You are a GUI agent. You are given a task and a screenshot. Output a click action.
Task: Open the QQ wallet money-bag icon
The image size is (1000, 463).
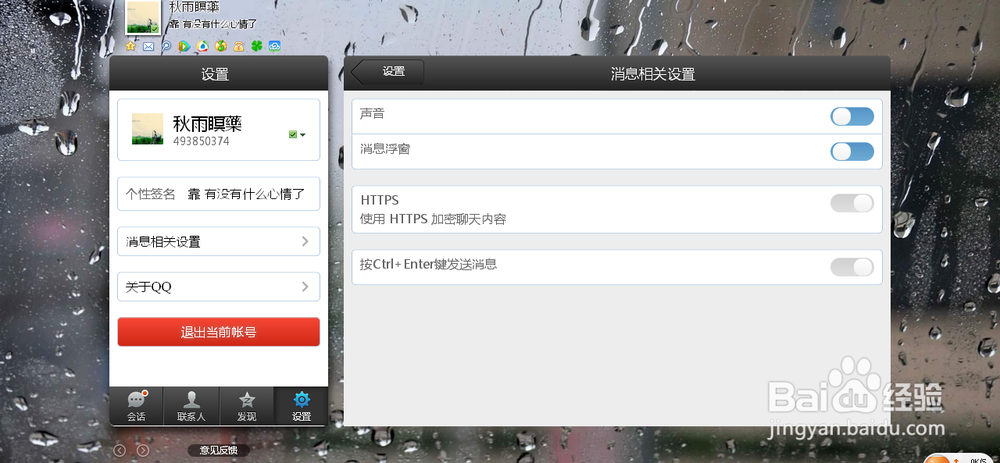click(239, 46)
